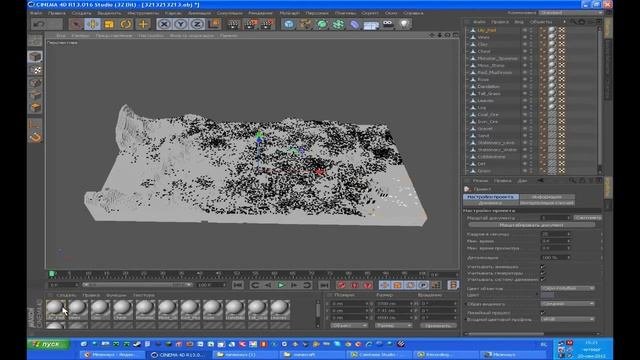Open the NURBS generator icon
Viewport: 640px width, 360px height.
click(322, 24)
